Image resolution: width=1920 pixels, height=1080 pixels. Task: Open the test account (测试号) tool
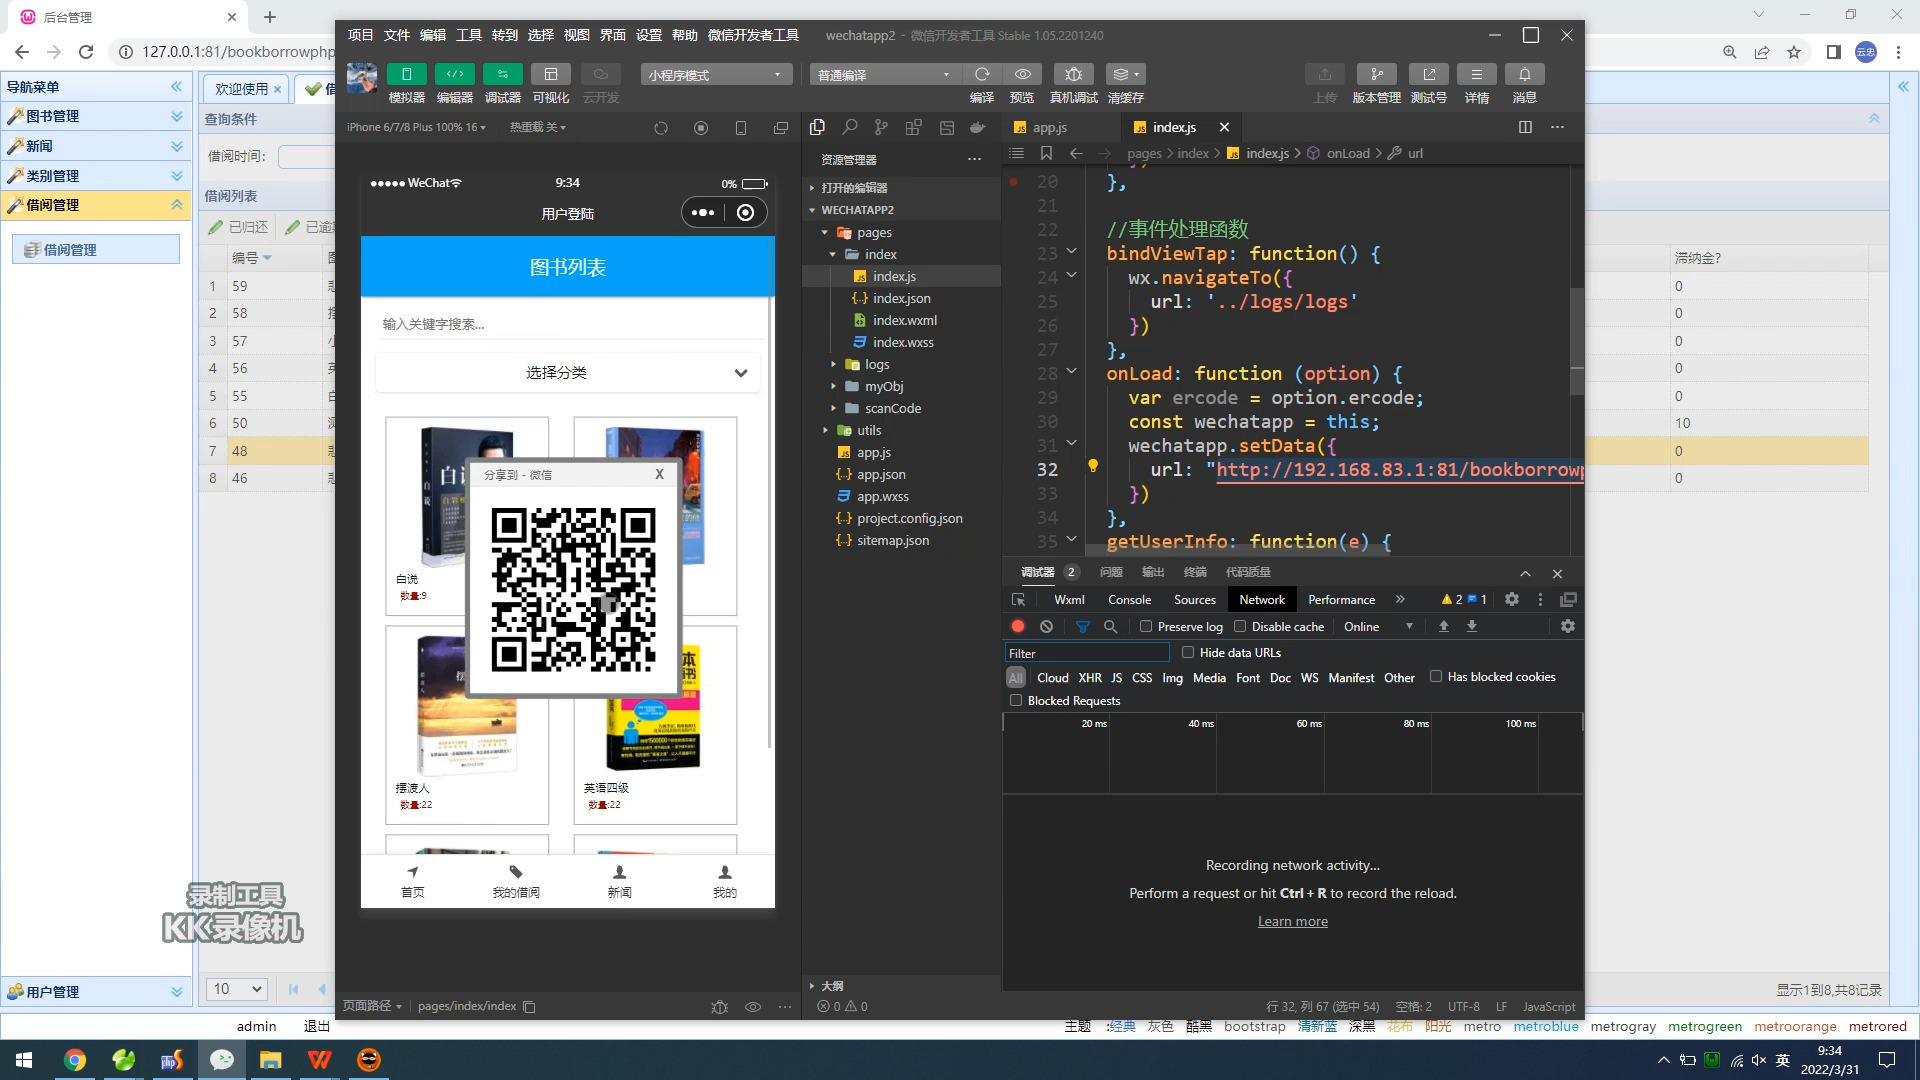coord(1428,74)
